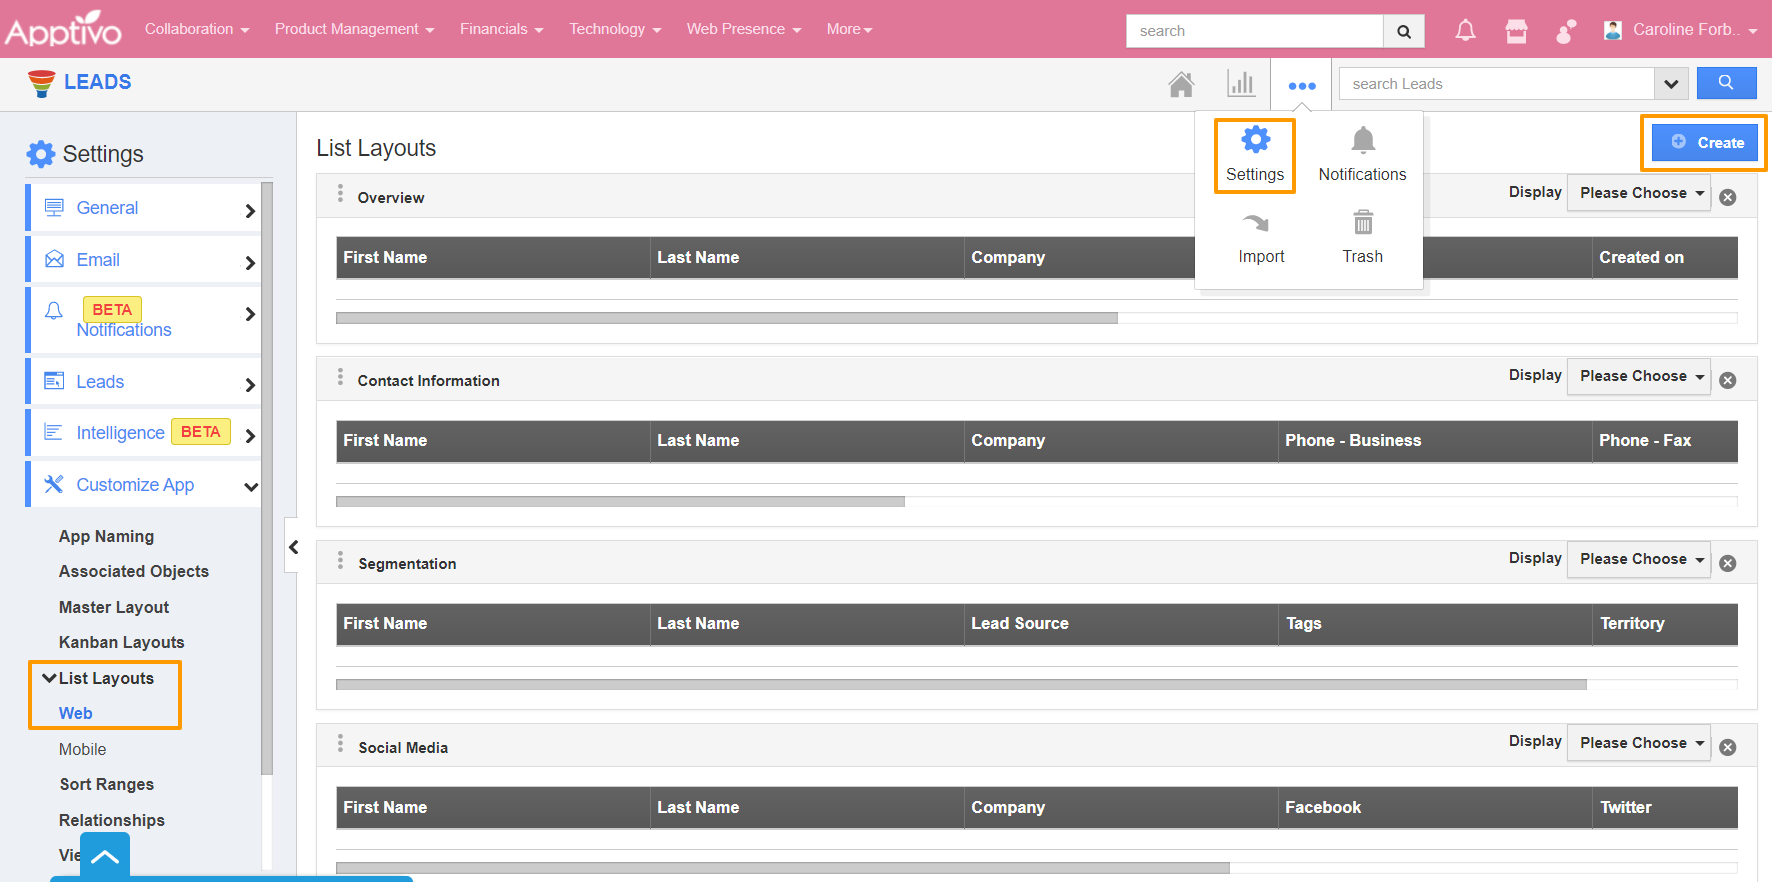Viewport: 1772px width, 882px height.
Task: Open the Leads home icon
Action: pyautogui.click(x=1181, y=85)
